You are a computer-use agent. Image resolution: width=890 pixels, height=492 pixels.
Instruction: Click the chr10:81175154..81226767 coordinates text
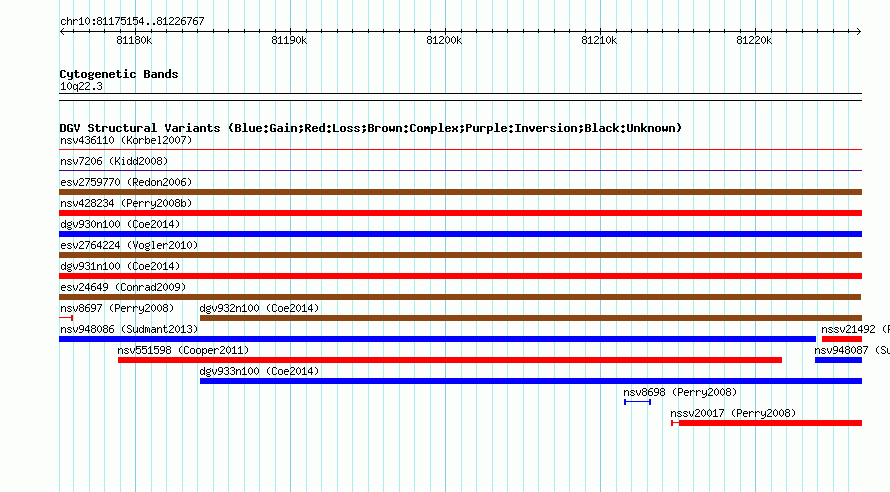tap(132, 21)
